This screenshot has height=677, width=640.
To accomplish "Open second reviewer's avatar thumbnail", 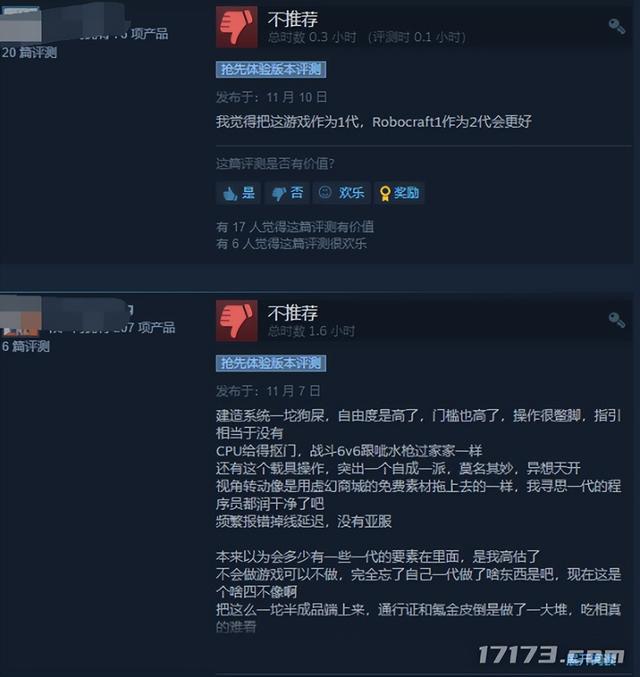I will 21,316.
